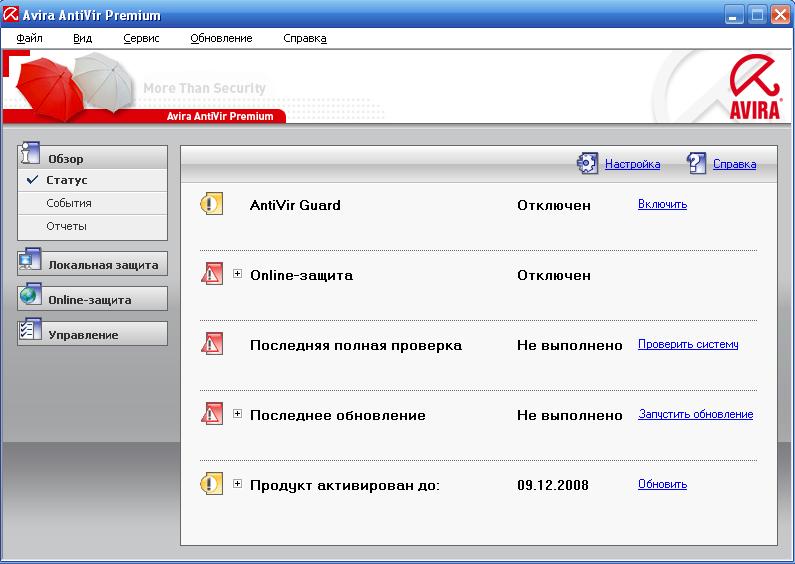Click the Отключен status of Online-защита
Viewport: 795px width, 564px height.
point(554,275)
